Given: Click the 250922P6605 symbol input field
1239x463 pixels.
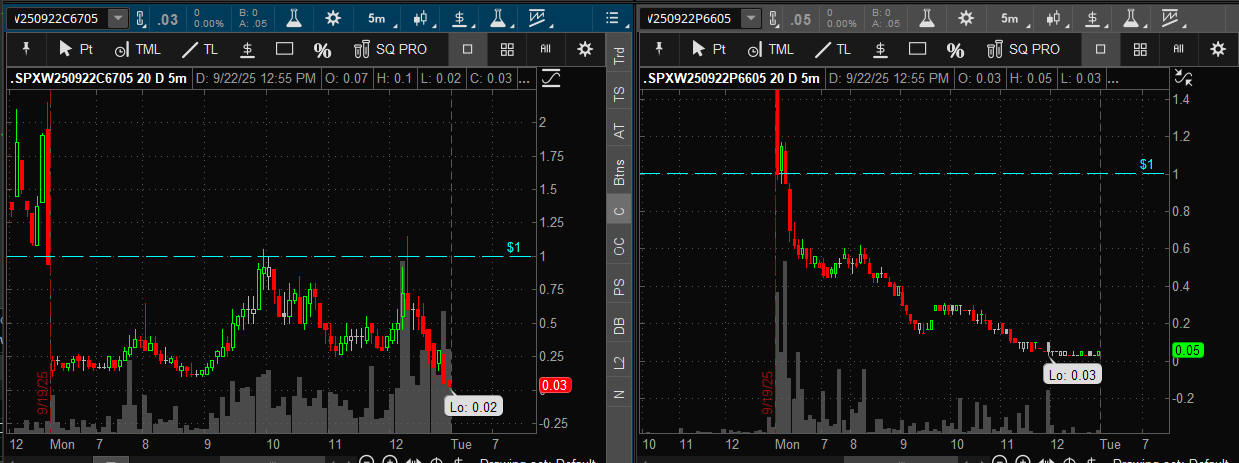Looking at the screenshot, I should tap(688, 18).
